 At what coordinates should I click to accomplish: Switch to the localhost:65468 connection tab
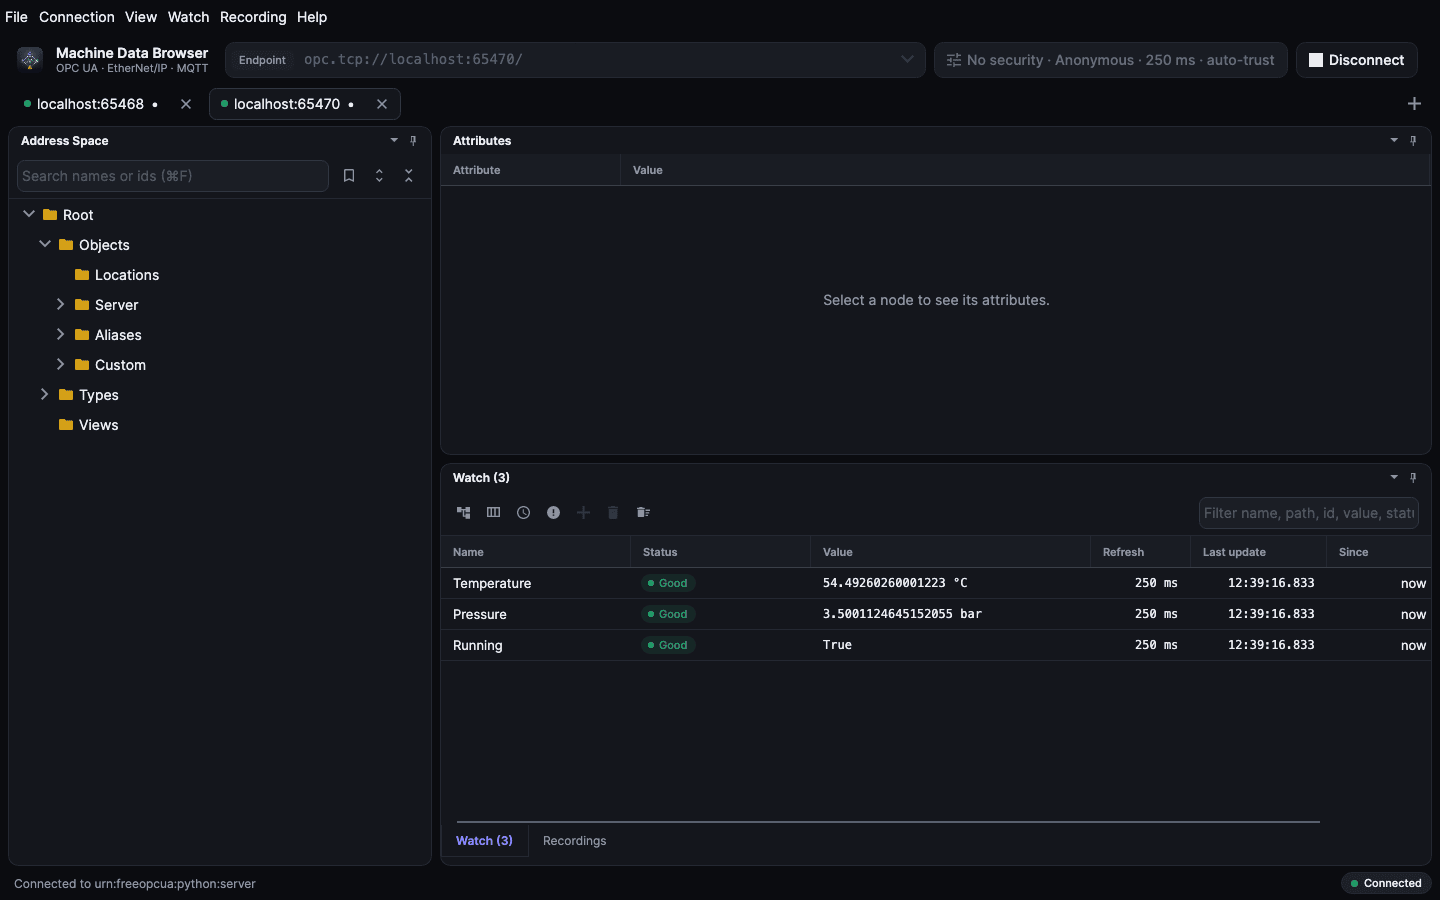coord(90,104)
